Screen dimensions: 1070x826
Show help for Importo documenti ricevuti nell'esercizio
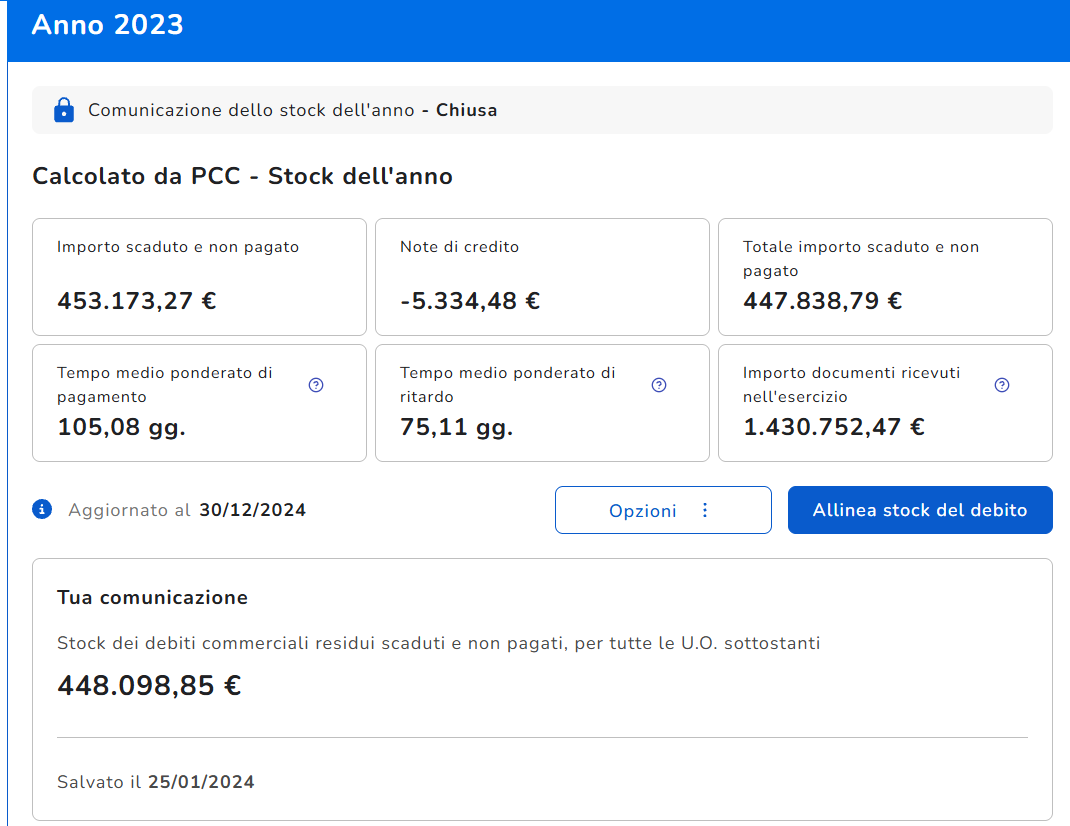[1002, 385]
